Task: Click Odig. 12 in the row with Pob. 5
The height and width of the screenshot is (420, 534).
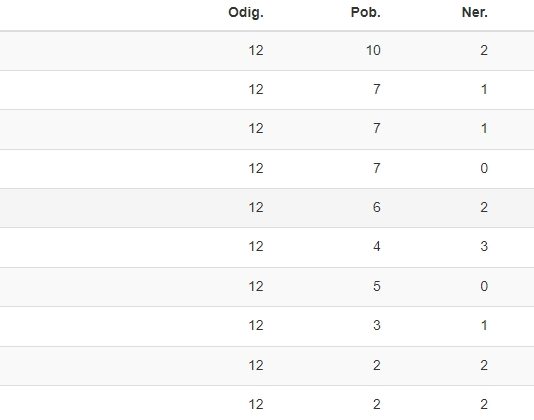Action: point(256,286)
